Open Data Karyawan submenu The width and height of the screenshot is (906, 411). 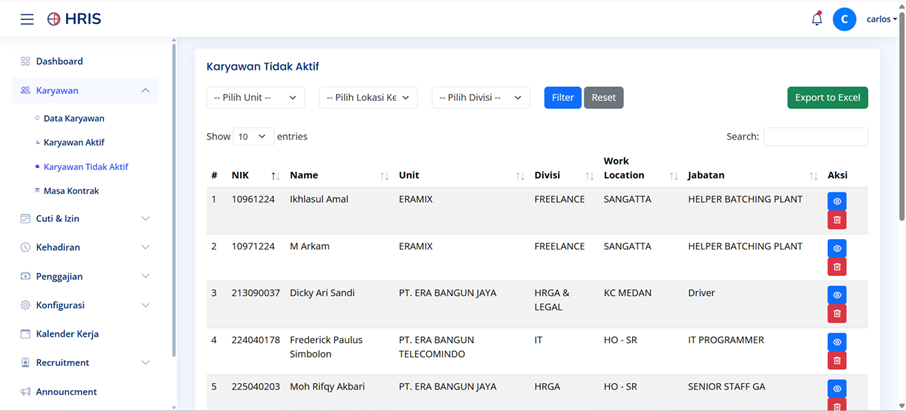[x=74, y=119]
